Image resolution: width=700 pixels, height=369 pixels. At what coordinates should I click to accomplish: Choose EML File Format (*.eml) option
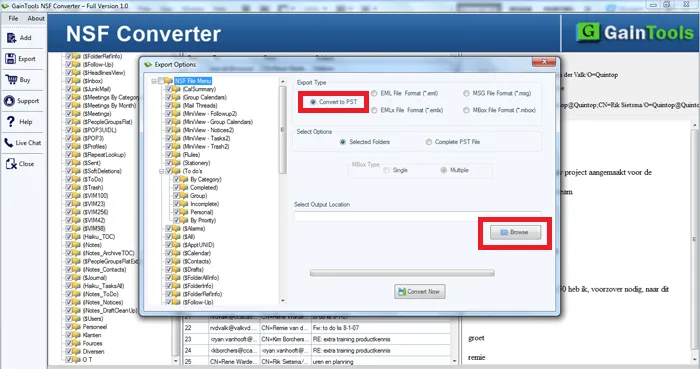tap(374, 93)
